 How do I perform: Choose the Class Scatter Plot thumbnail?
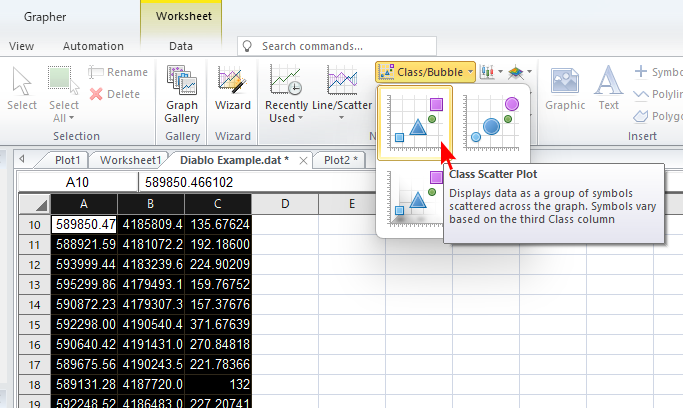coord(415,123)
